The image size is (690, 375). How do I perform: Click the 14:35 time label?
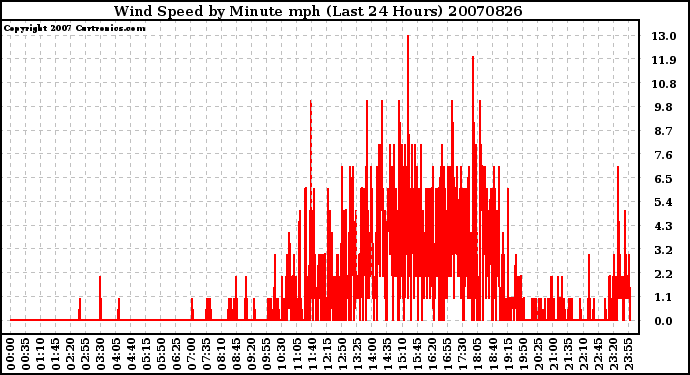pos(387,355)
